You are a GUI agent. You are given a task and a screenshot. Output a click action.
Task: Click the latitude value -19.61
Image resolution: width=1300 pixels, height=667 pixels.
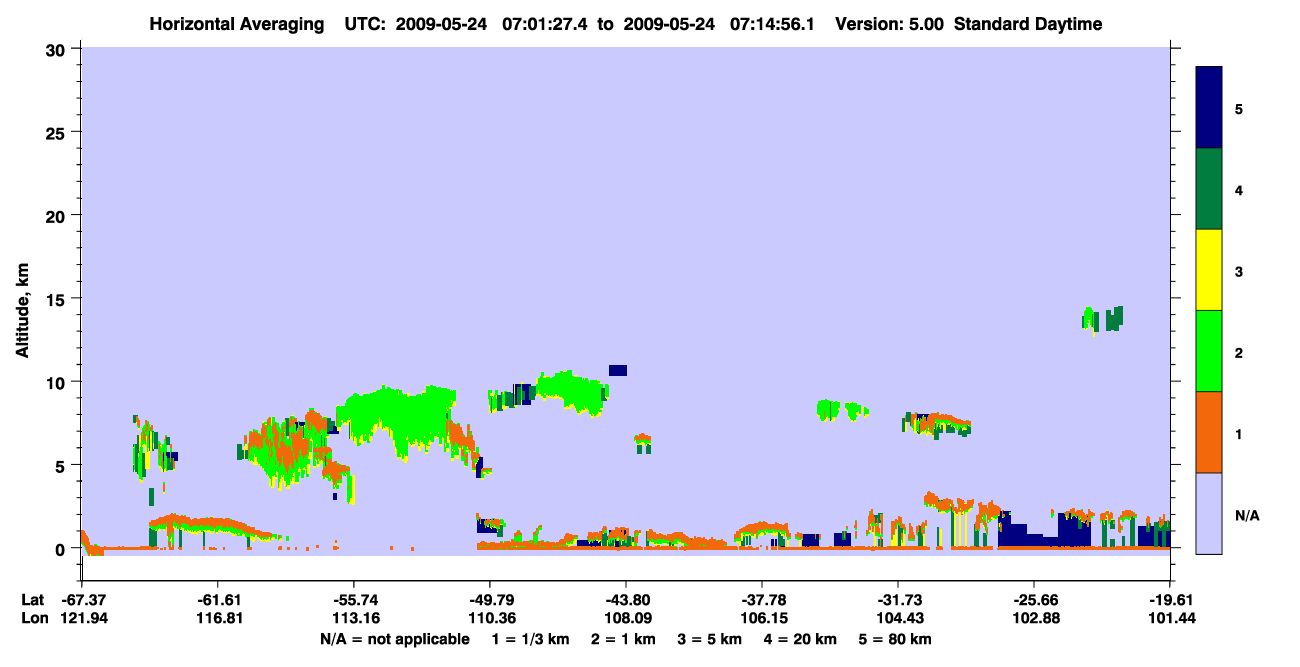[1170, 600]
